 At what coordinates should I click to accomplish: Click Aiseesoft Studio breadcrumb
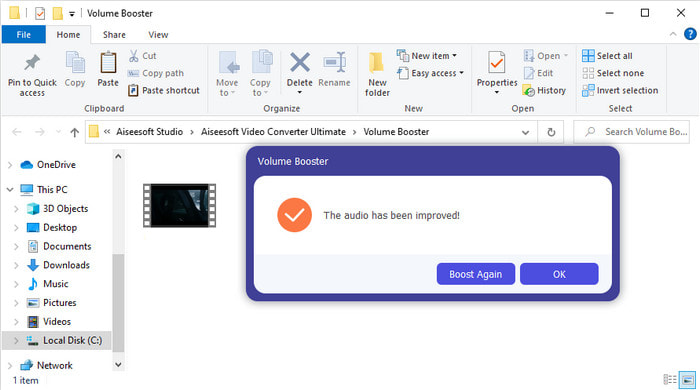(150, 132)
